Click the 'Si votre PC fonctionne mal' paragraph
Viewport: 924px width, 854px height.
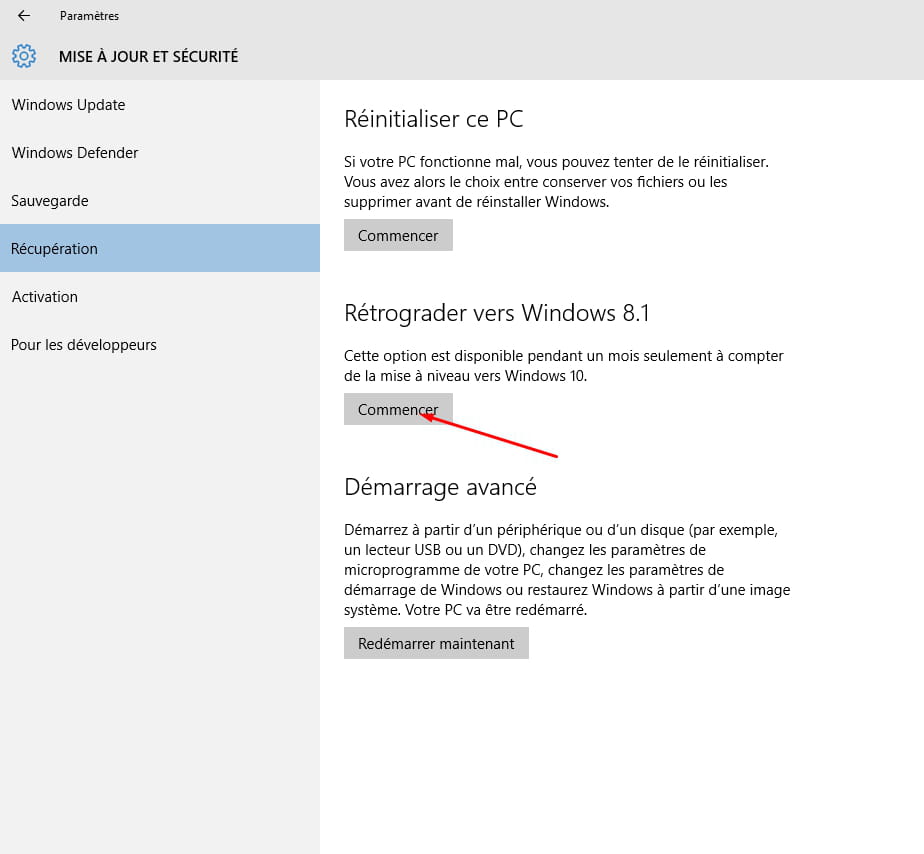tap(556, 182)
